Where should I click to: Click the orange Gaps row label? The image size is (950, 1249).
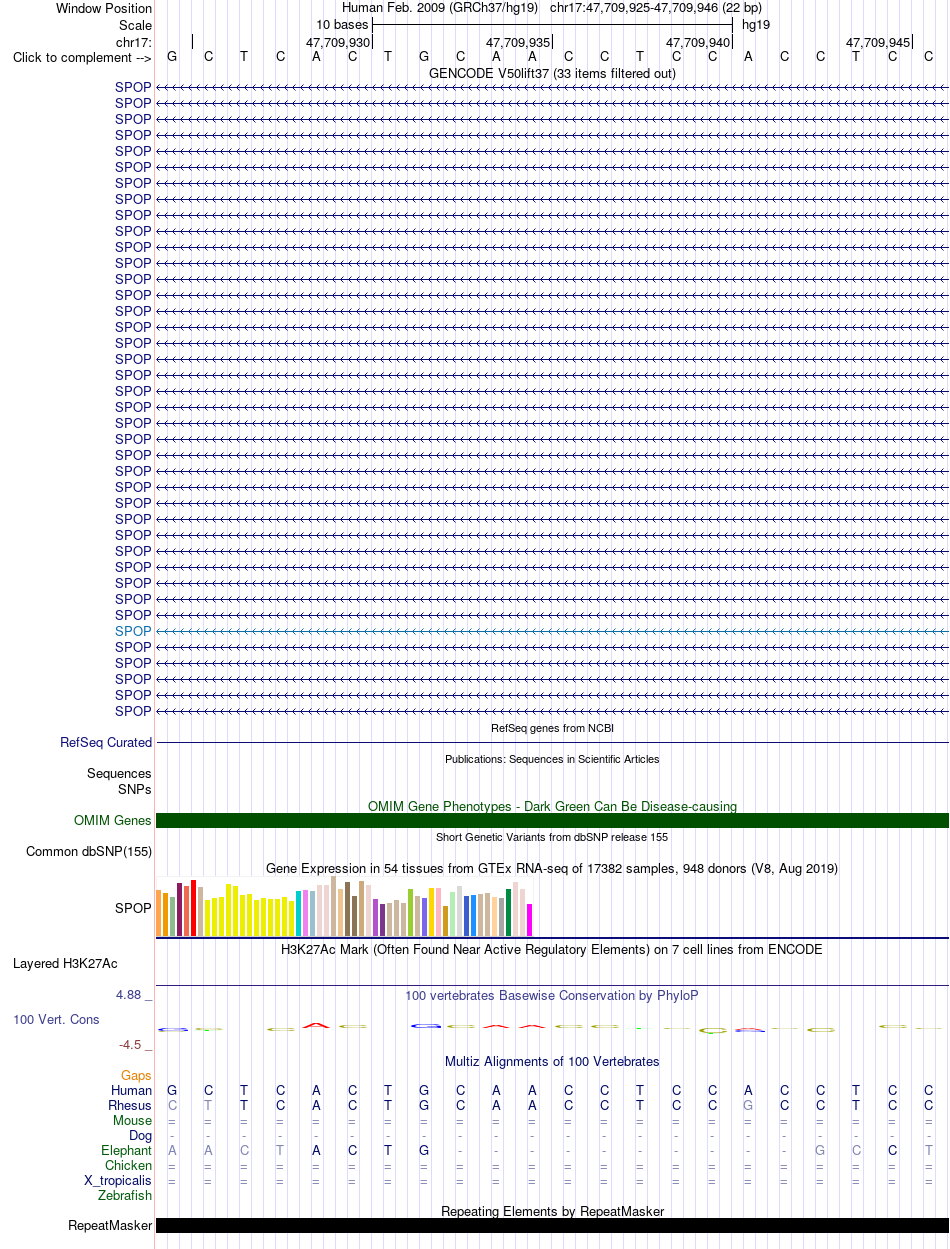136,1075
